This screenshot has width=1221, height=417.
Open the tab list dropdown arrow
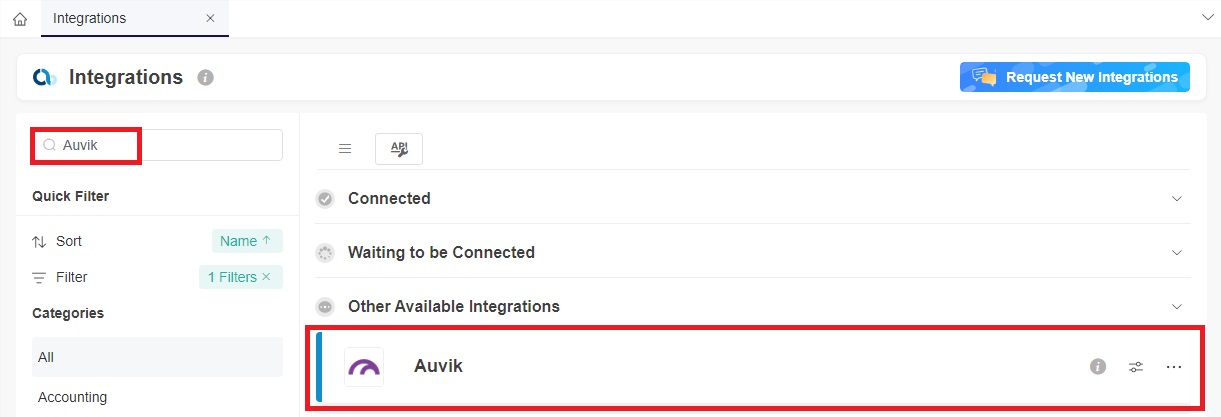(1206, 18)
